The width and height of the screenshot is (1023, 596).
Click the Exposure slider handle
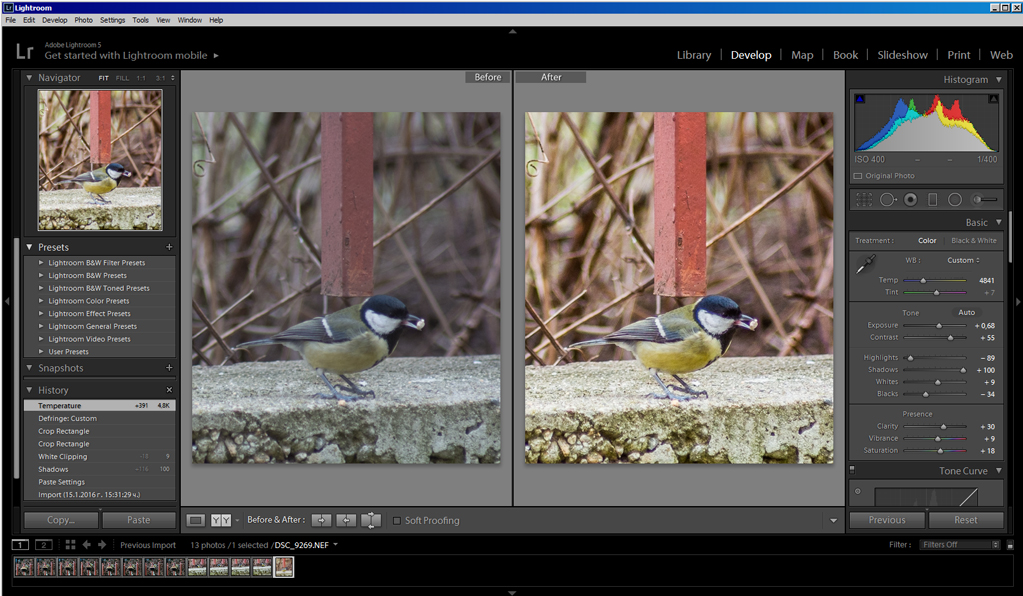(938, 325)
